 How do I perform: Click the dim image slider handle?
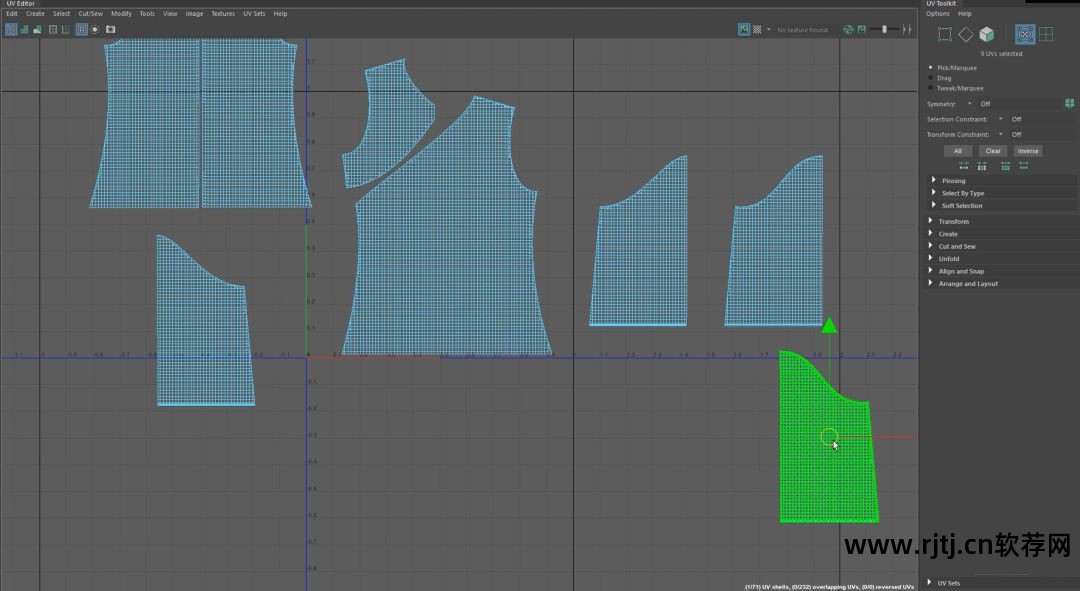[884, 30]
